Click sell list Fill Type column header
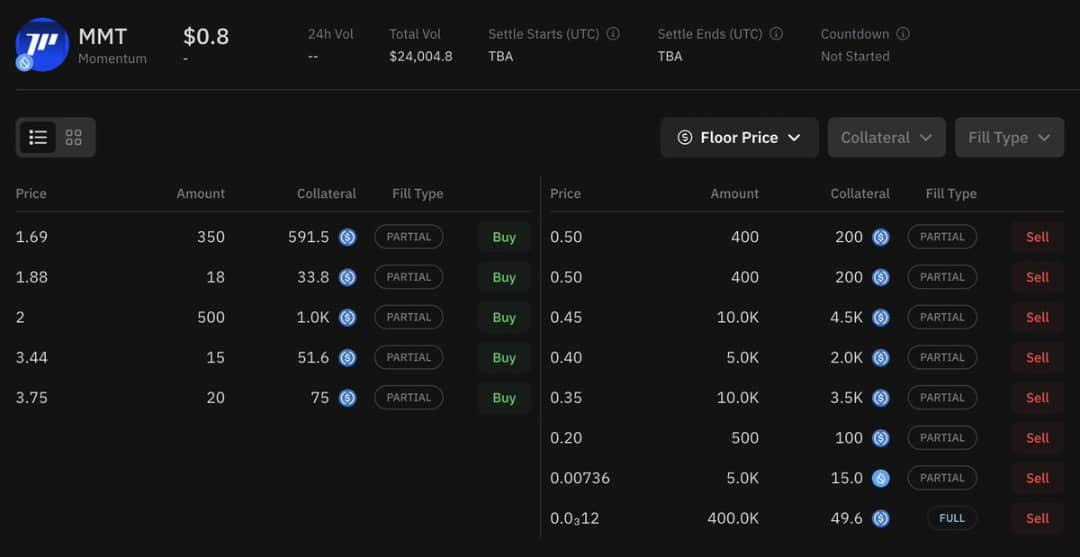This screenshot has width=1080, height=557. 951,193
